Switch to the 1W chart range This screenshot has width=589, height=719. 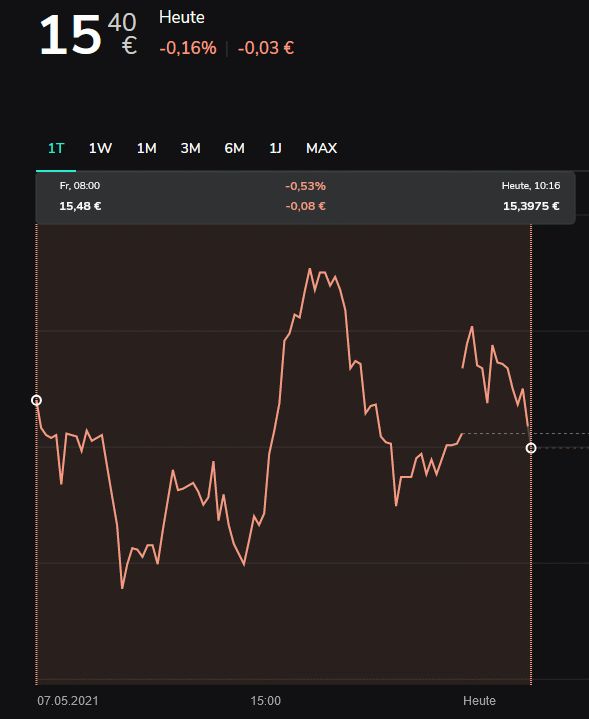pos(100,148)
